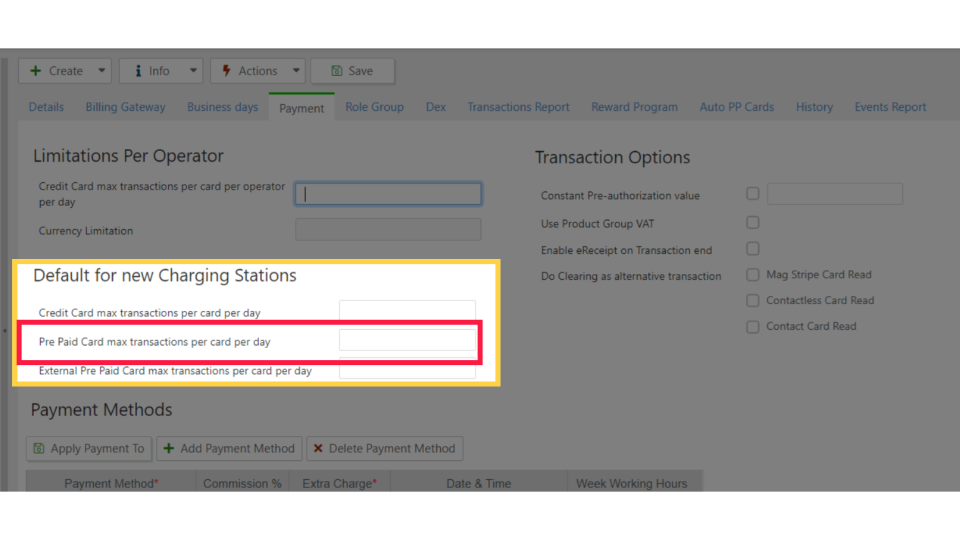Open the Info dropdown arrow
Viewport: 960px width, 540px height.
point(193,71)
